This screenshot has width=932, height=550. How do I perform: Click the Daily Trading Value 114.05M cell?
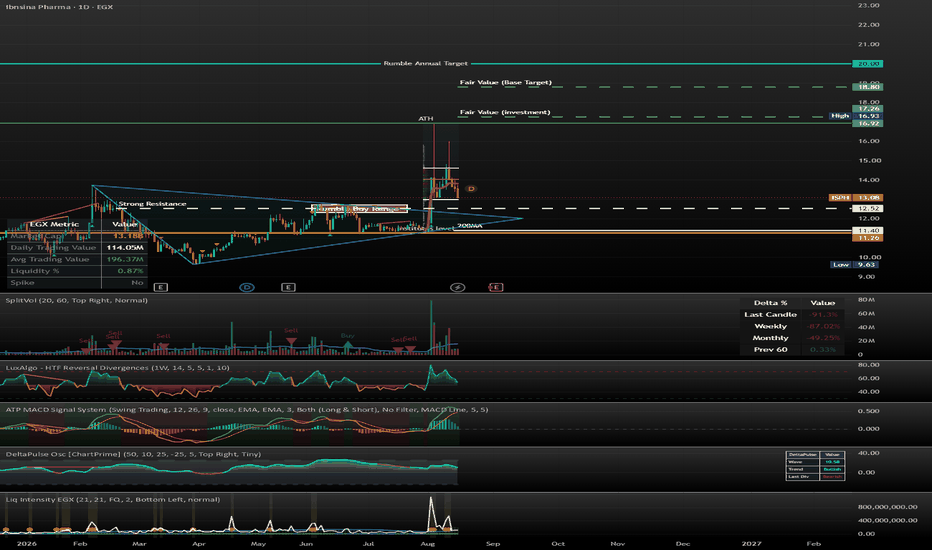(125, 247)
